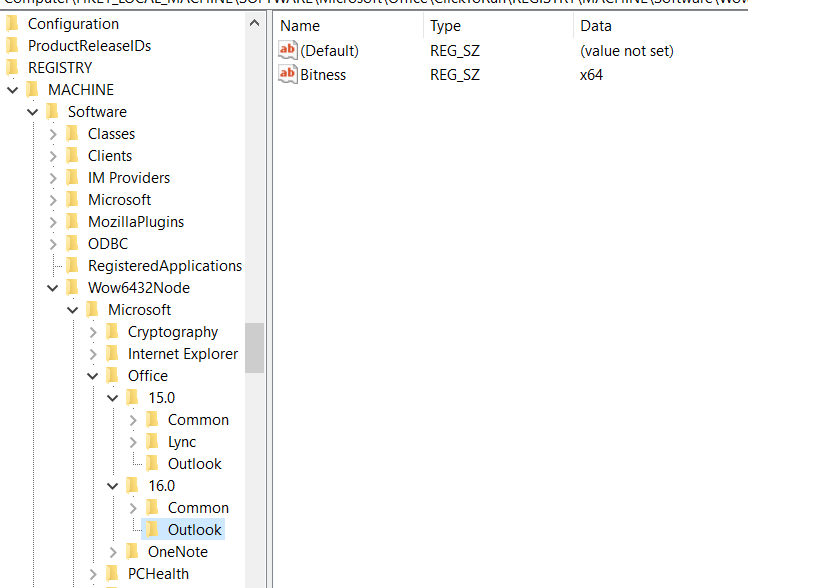Collapse Microsoft key under Wow6432Node
Screen dimensions: 832x588
[73, 310]
